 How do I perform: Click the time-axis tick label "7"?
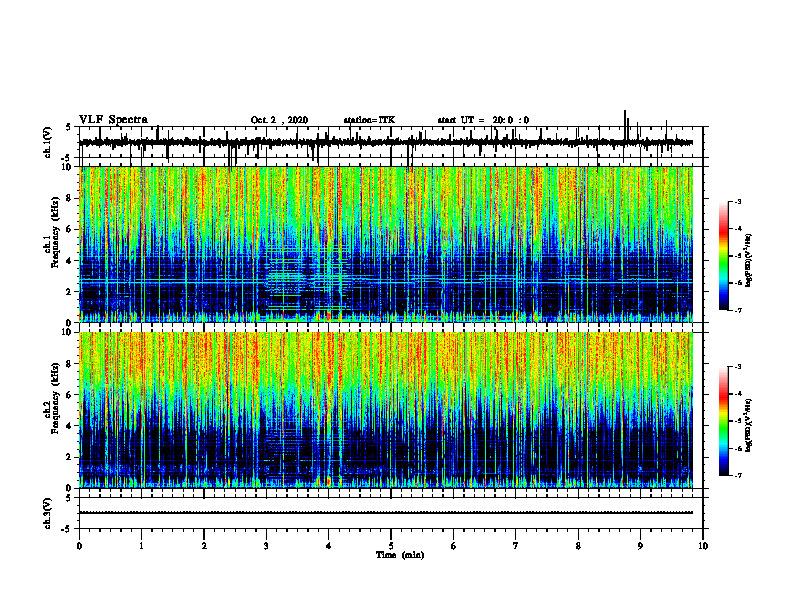[516, 546]
